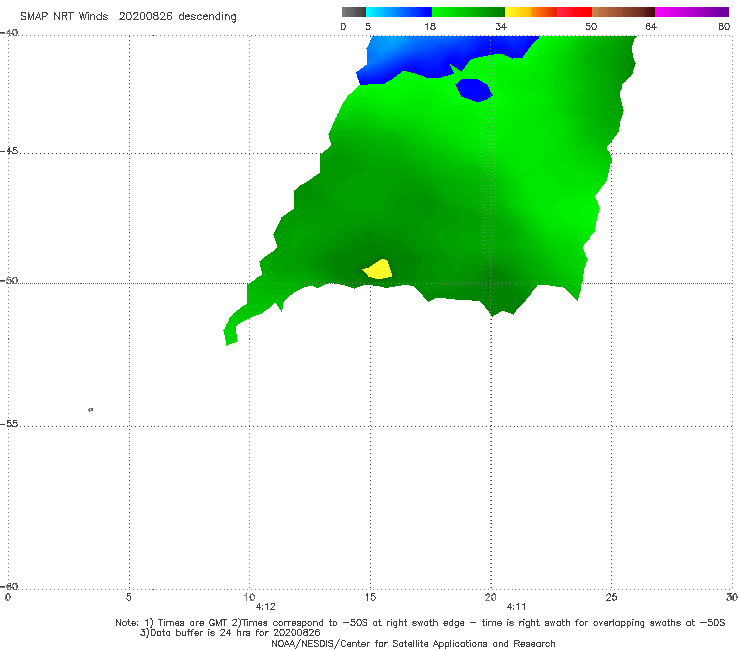Click the swath time label "4:12"
Viewport: 740px width, 650px height.
pyautogui.click(x=265, y=607)
